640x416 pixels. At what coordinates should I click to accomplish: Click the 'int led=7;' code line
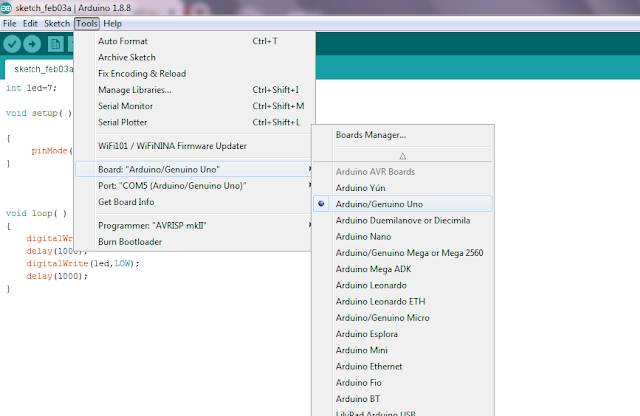[31, 88]
